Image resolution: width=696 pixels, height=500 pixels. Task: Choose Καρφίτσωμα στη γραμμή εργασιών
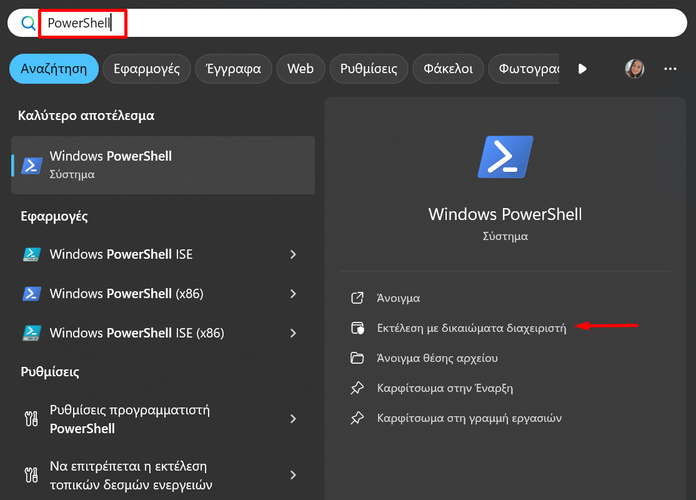469,418
